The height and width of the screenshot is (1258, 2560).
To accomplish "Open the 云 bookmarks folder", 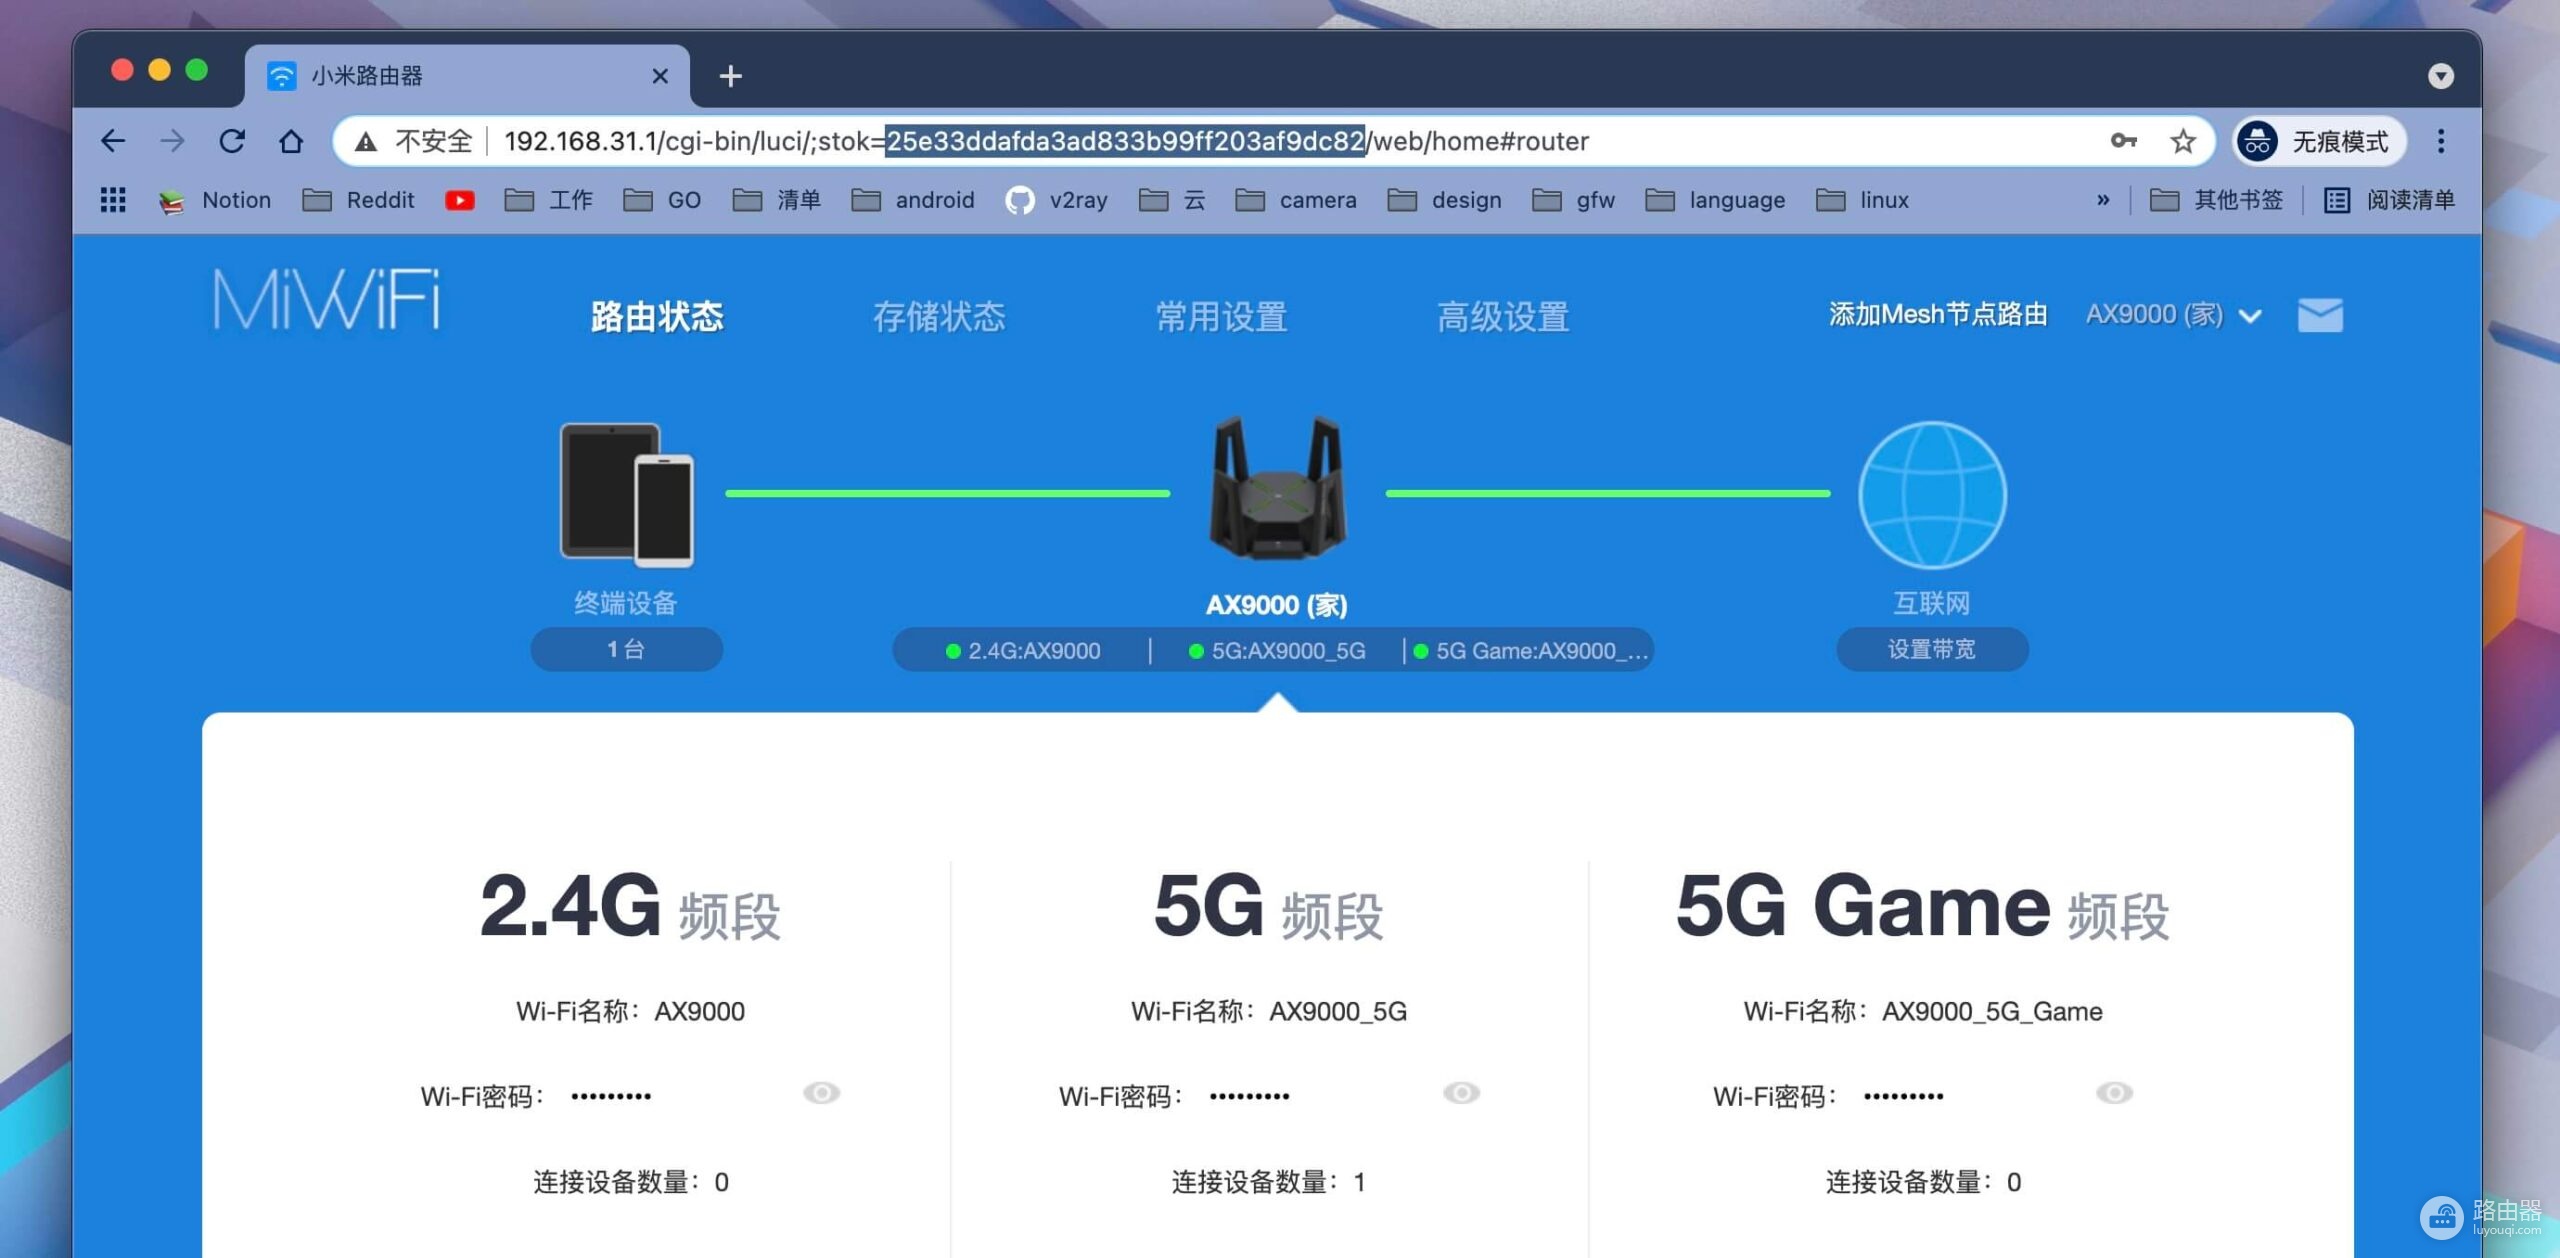I will pyautogui.click(x=1172, y=200).
